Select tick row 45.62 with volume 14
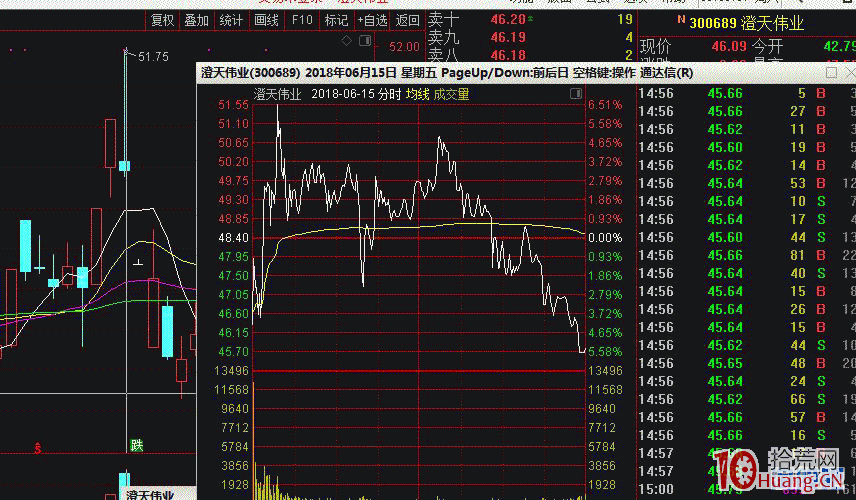 [746, 165]
